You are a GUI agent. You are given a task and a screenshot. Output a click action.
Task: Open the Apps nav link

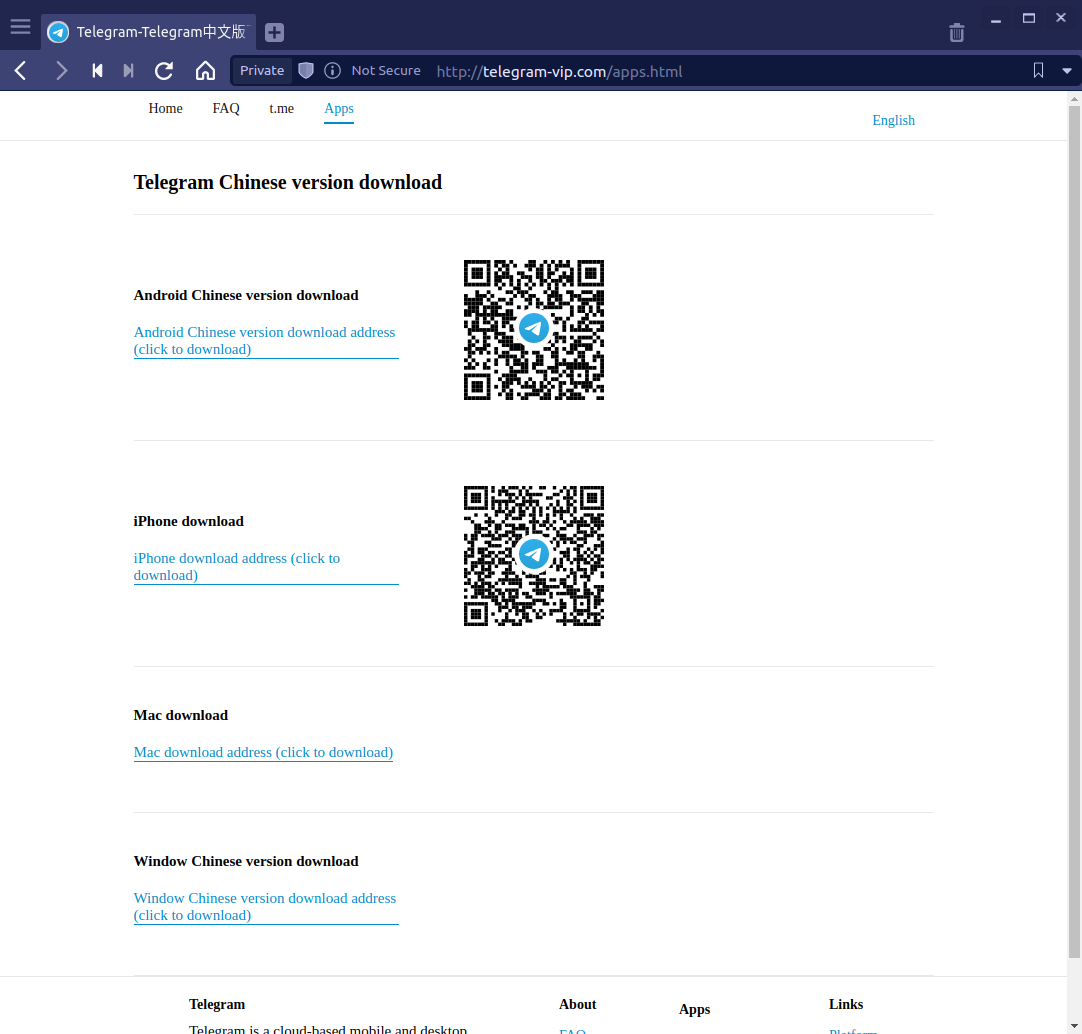(339, 108)
